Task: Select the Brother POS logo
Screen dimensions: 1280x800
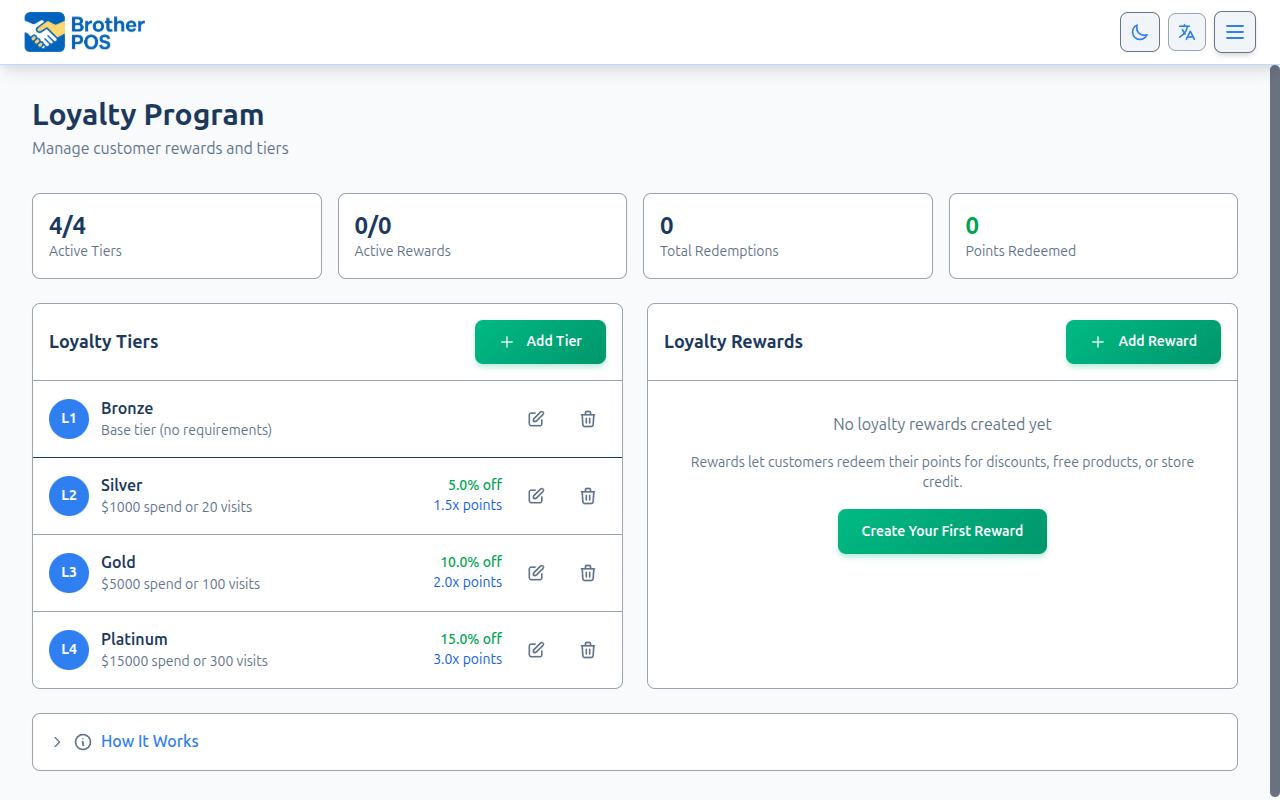Action: coord(84,31)
